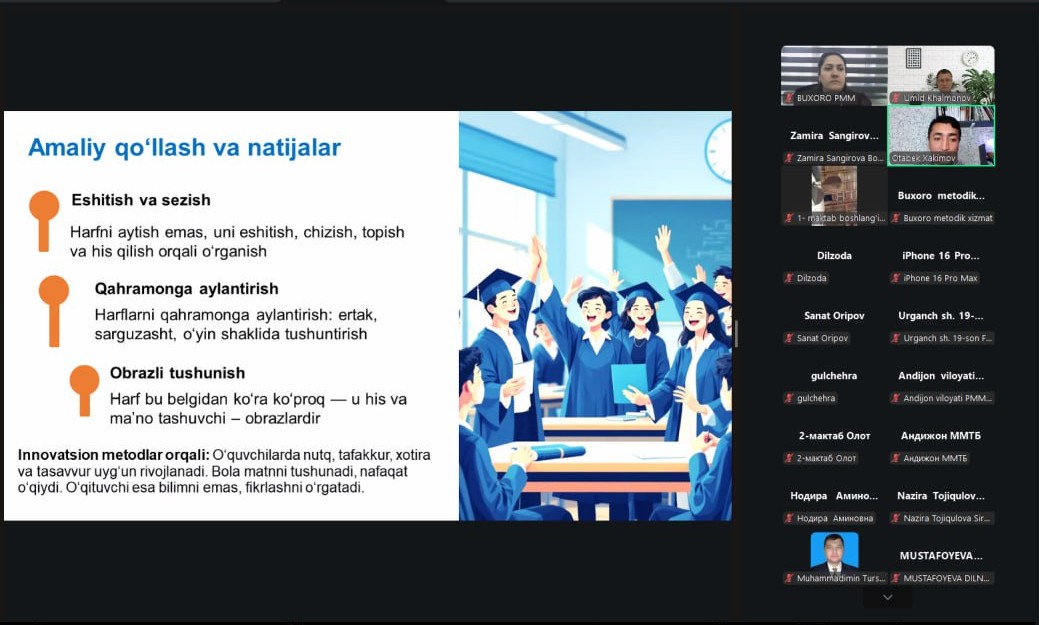Click the slide title Amaliy qo'llash va natijalar
The width and height of the screenshot is (1039, 625).
click(184, 148)
